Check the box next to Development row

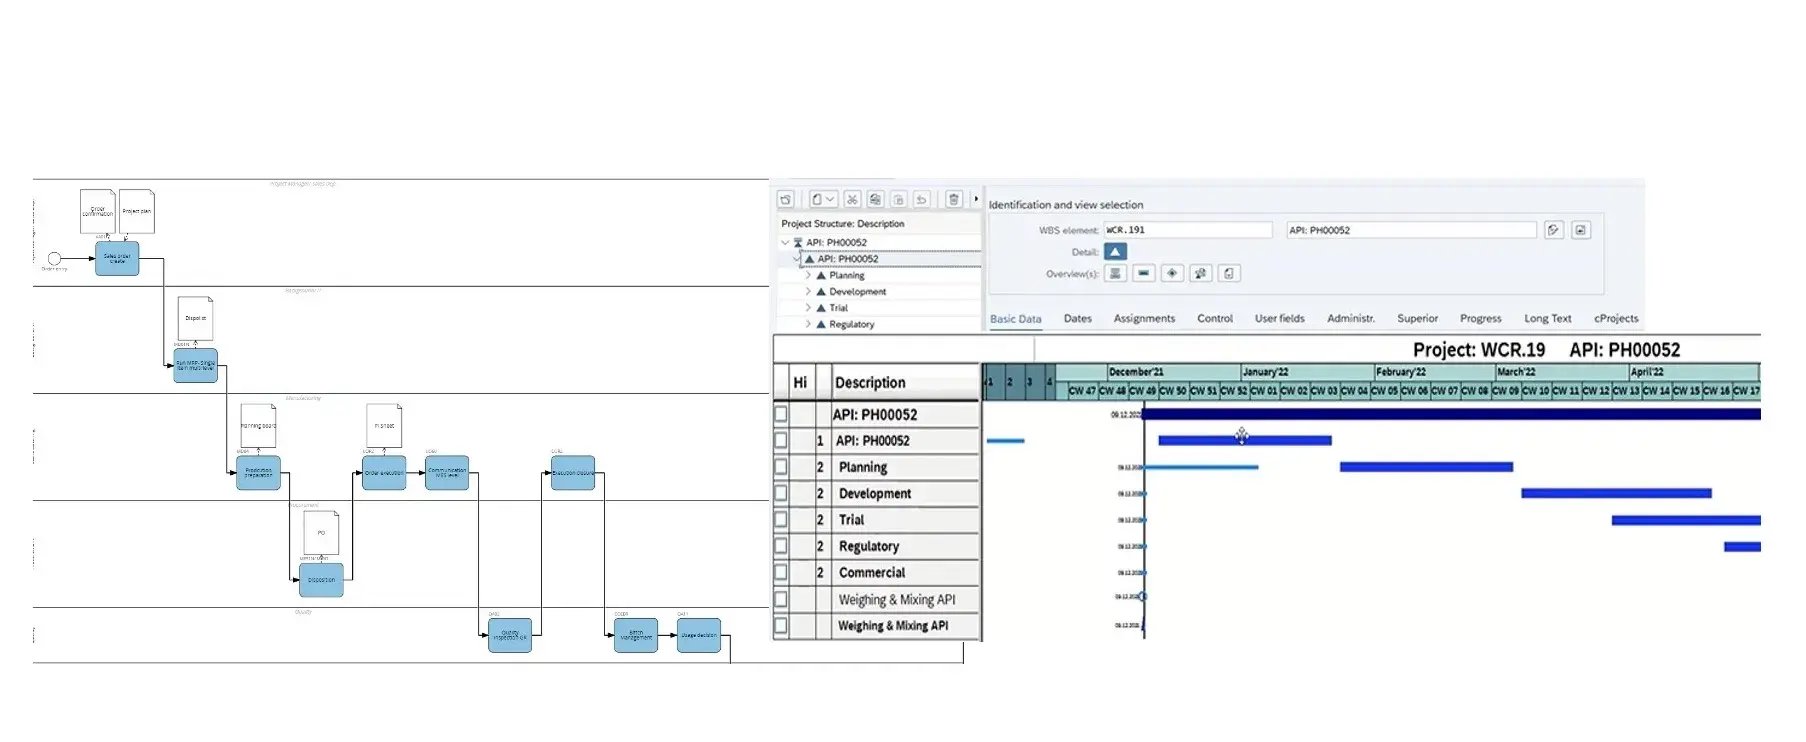[781, 493]
